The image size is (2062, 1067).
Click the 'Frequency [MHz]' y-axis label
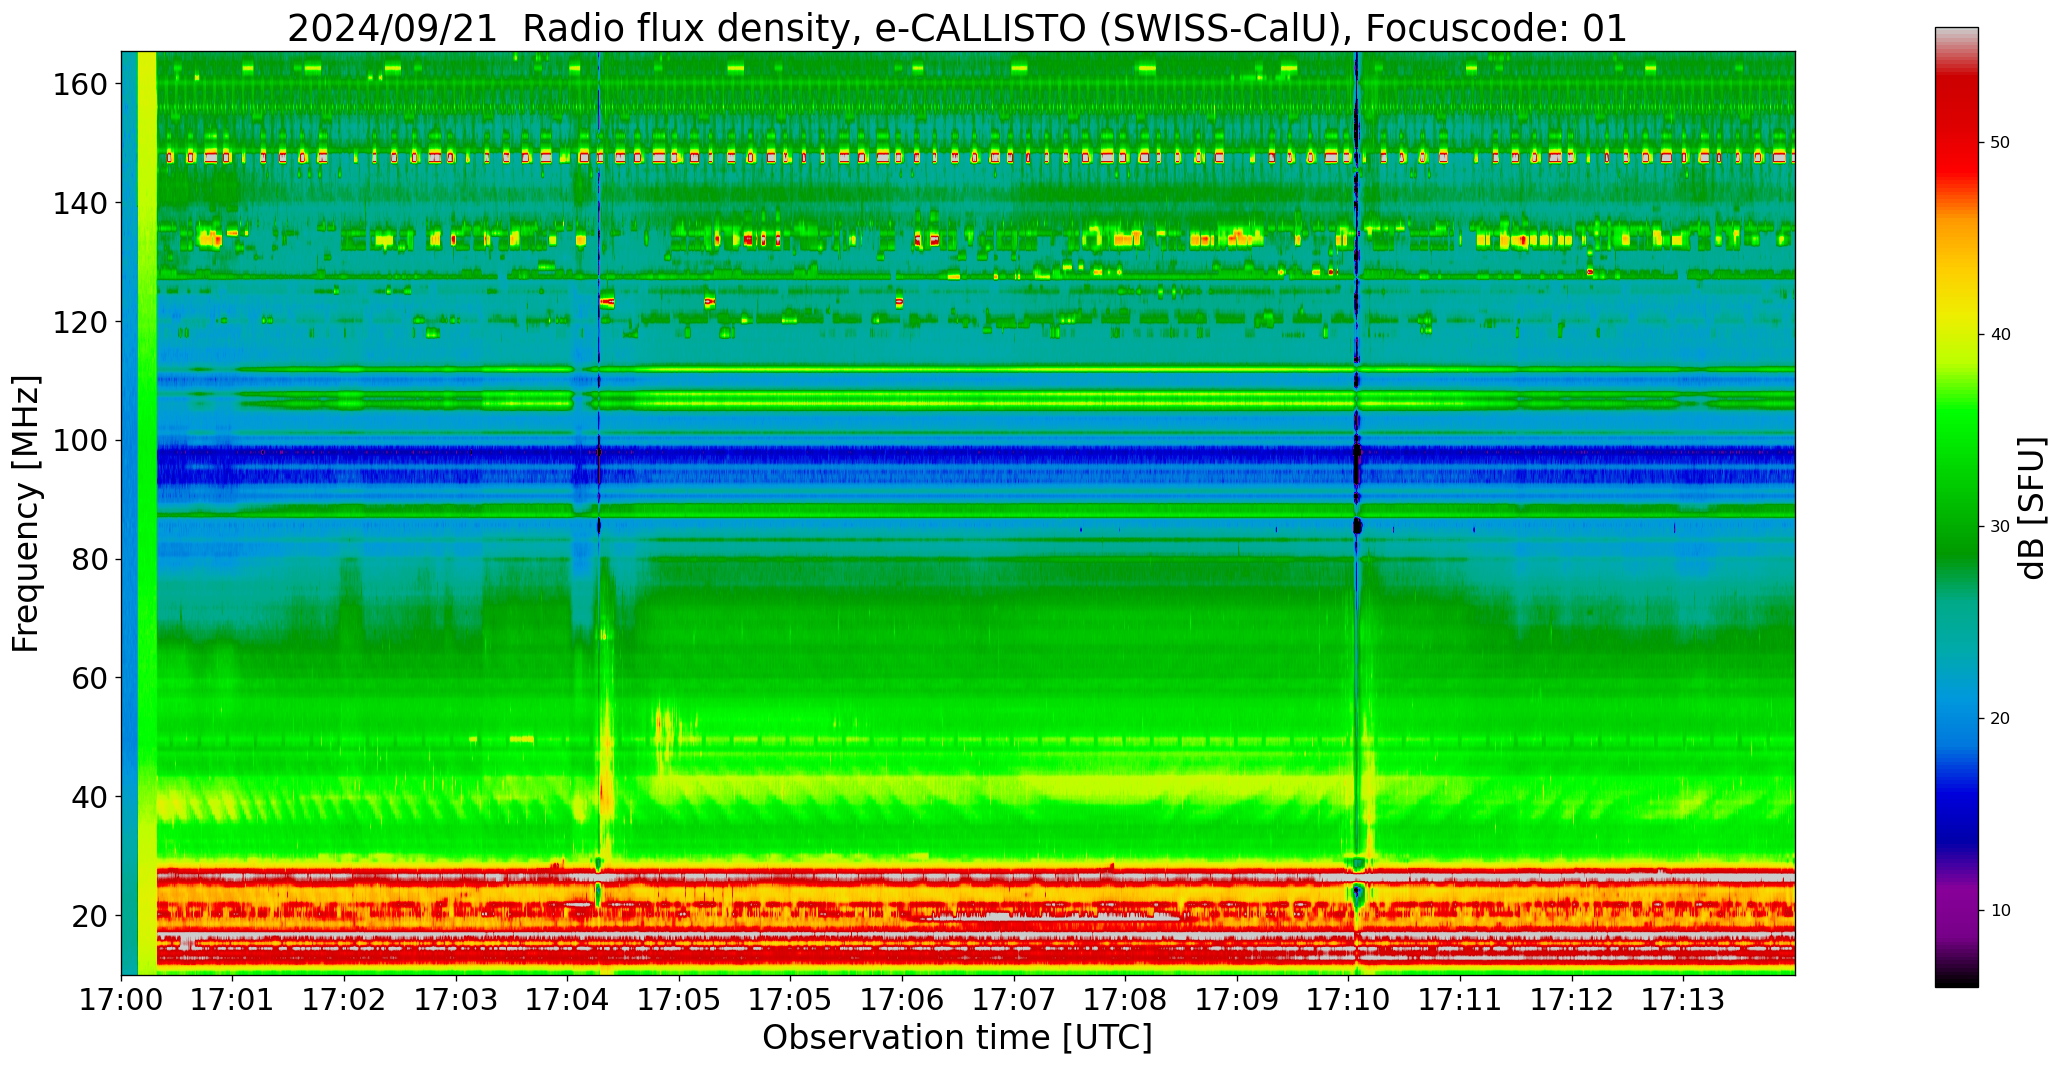pyautogui.click(x=26, y=514)
